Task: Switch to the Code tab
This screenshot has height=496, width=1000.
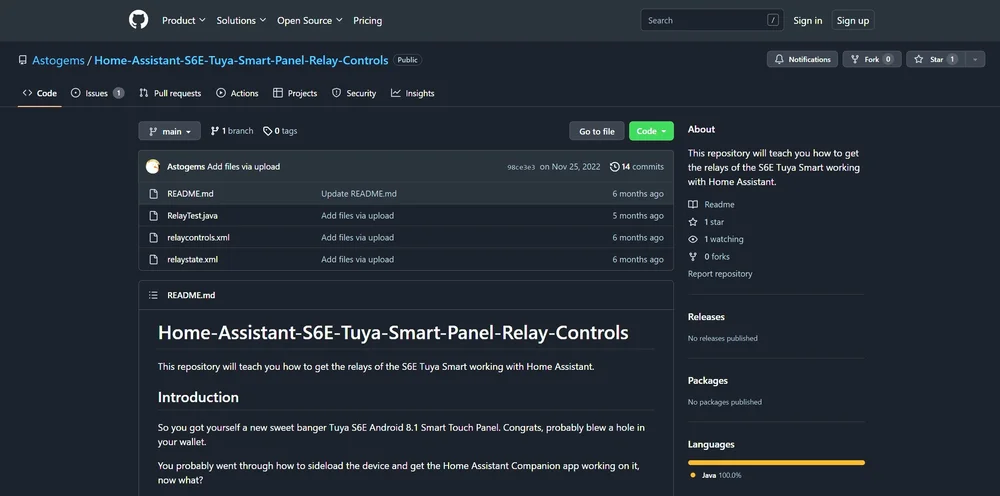Action: pyautogui.click(x=40, y=93)
